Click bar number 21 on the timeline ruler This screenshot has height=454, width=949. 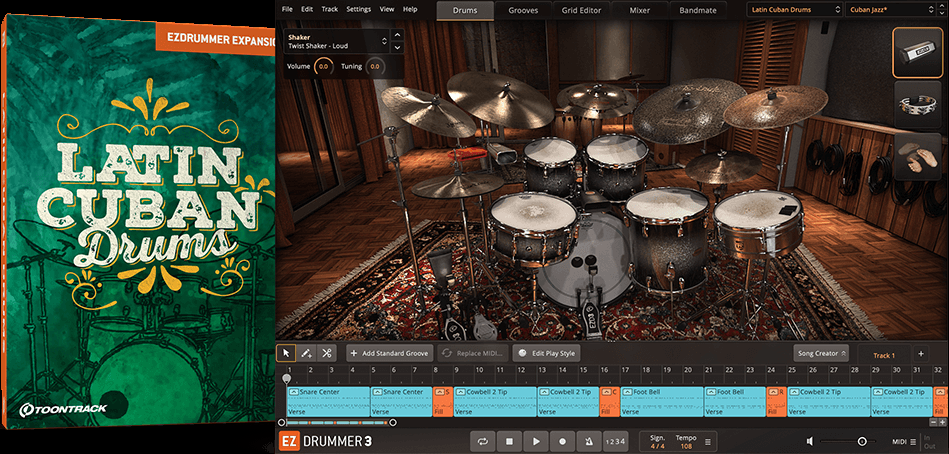pyautogui.click(x=708, y=369)
